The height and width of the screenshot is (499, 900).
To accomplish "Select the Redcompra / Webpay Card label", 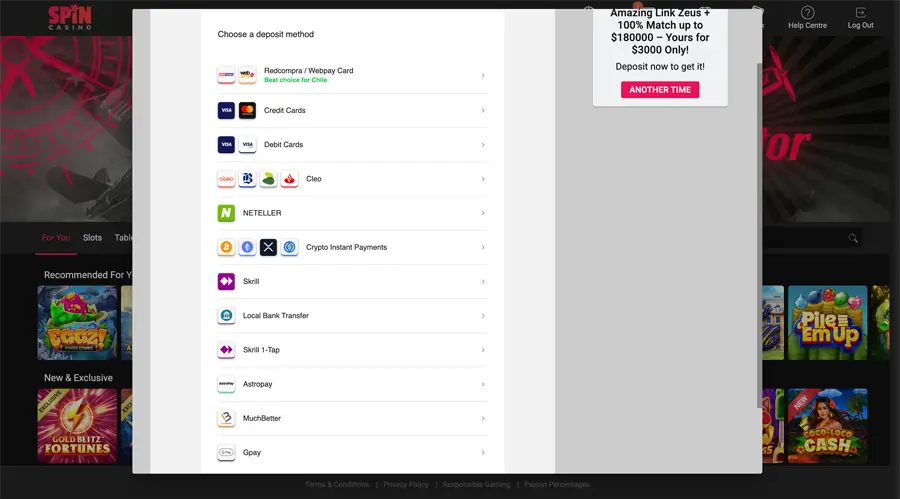I will pyautogui.click(x=309, y=71).
